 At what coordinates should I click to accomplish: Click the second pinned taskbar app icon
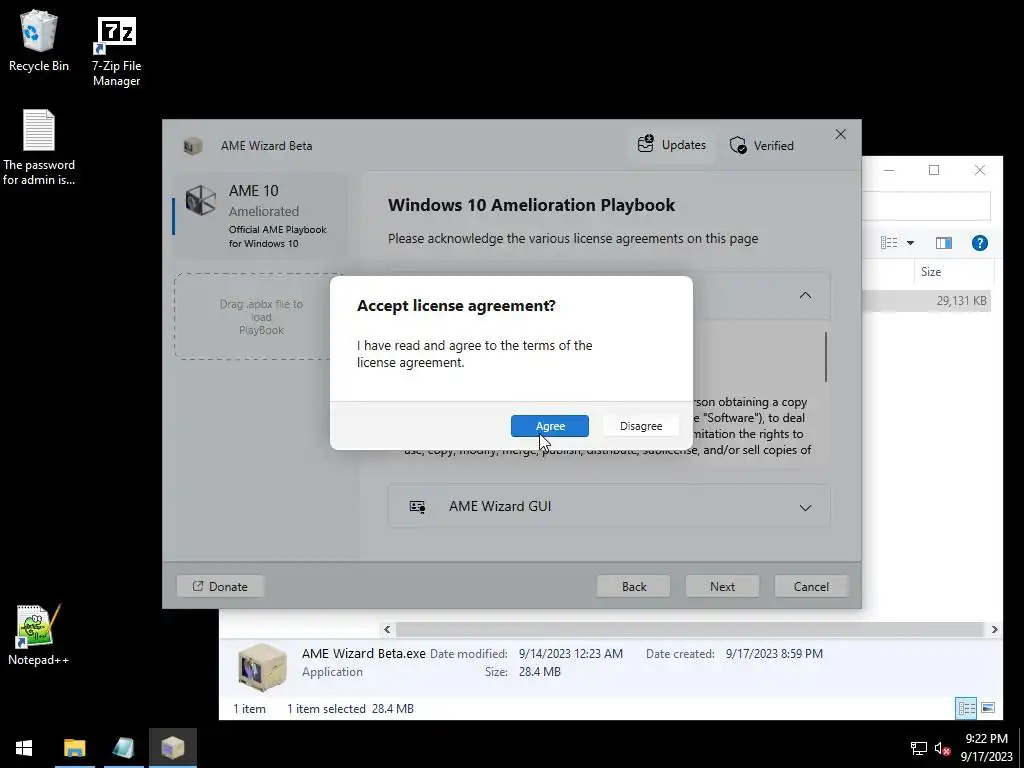[123, 748]
